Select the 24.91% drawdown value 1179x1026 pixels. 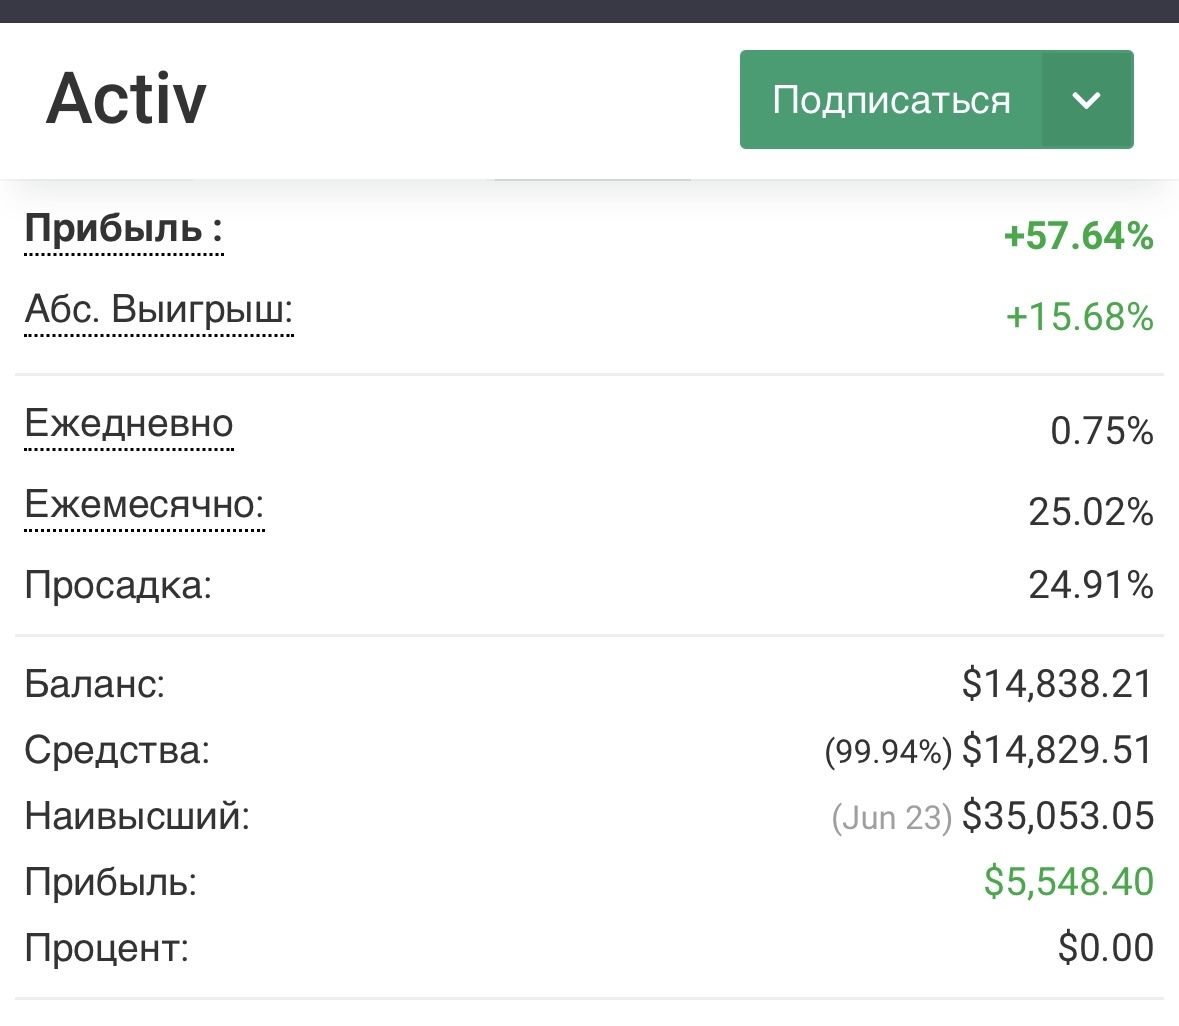(1090, 585)
